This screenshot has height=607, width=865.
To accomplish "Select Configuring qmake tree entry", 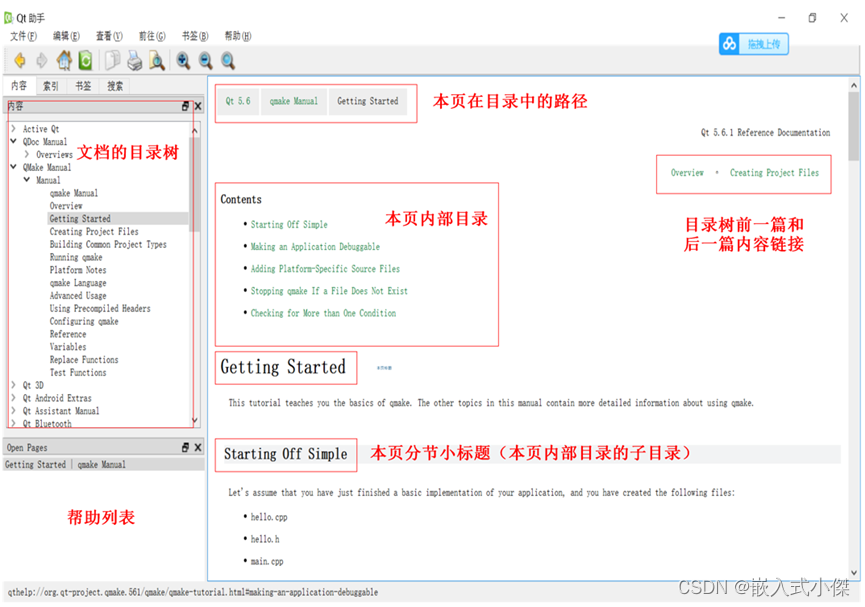I will click(84, 321).
